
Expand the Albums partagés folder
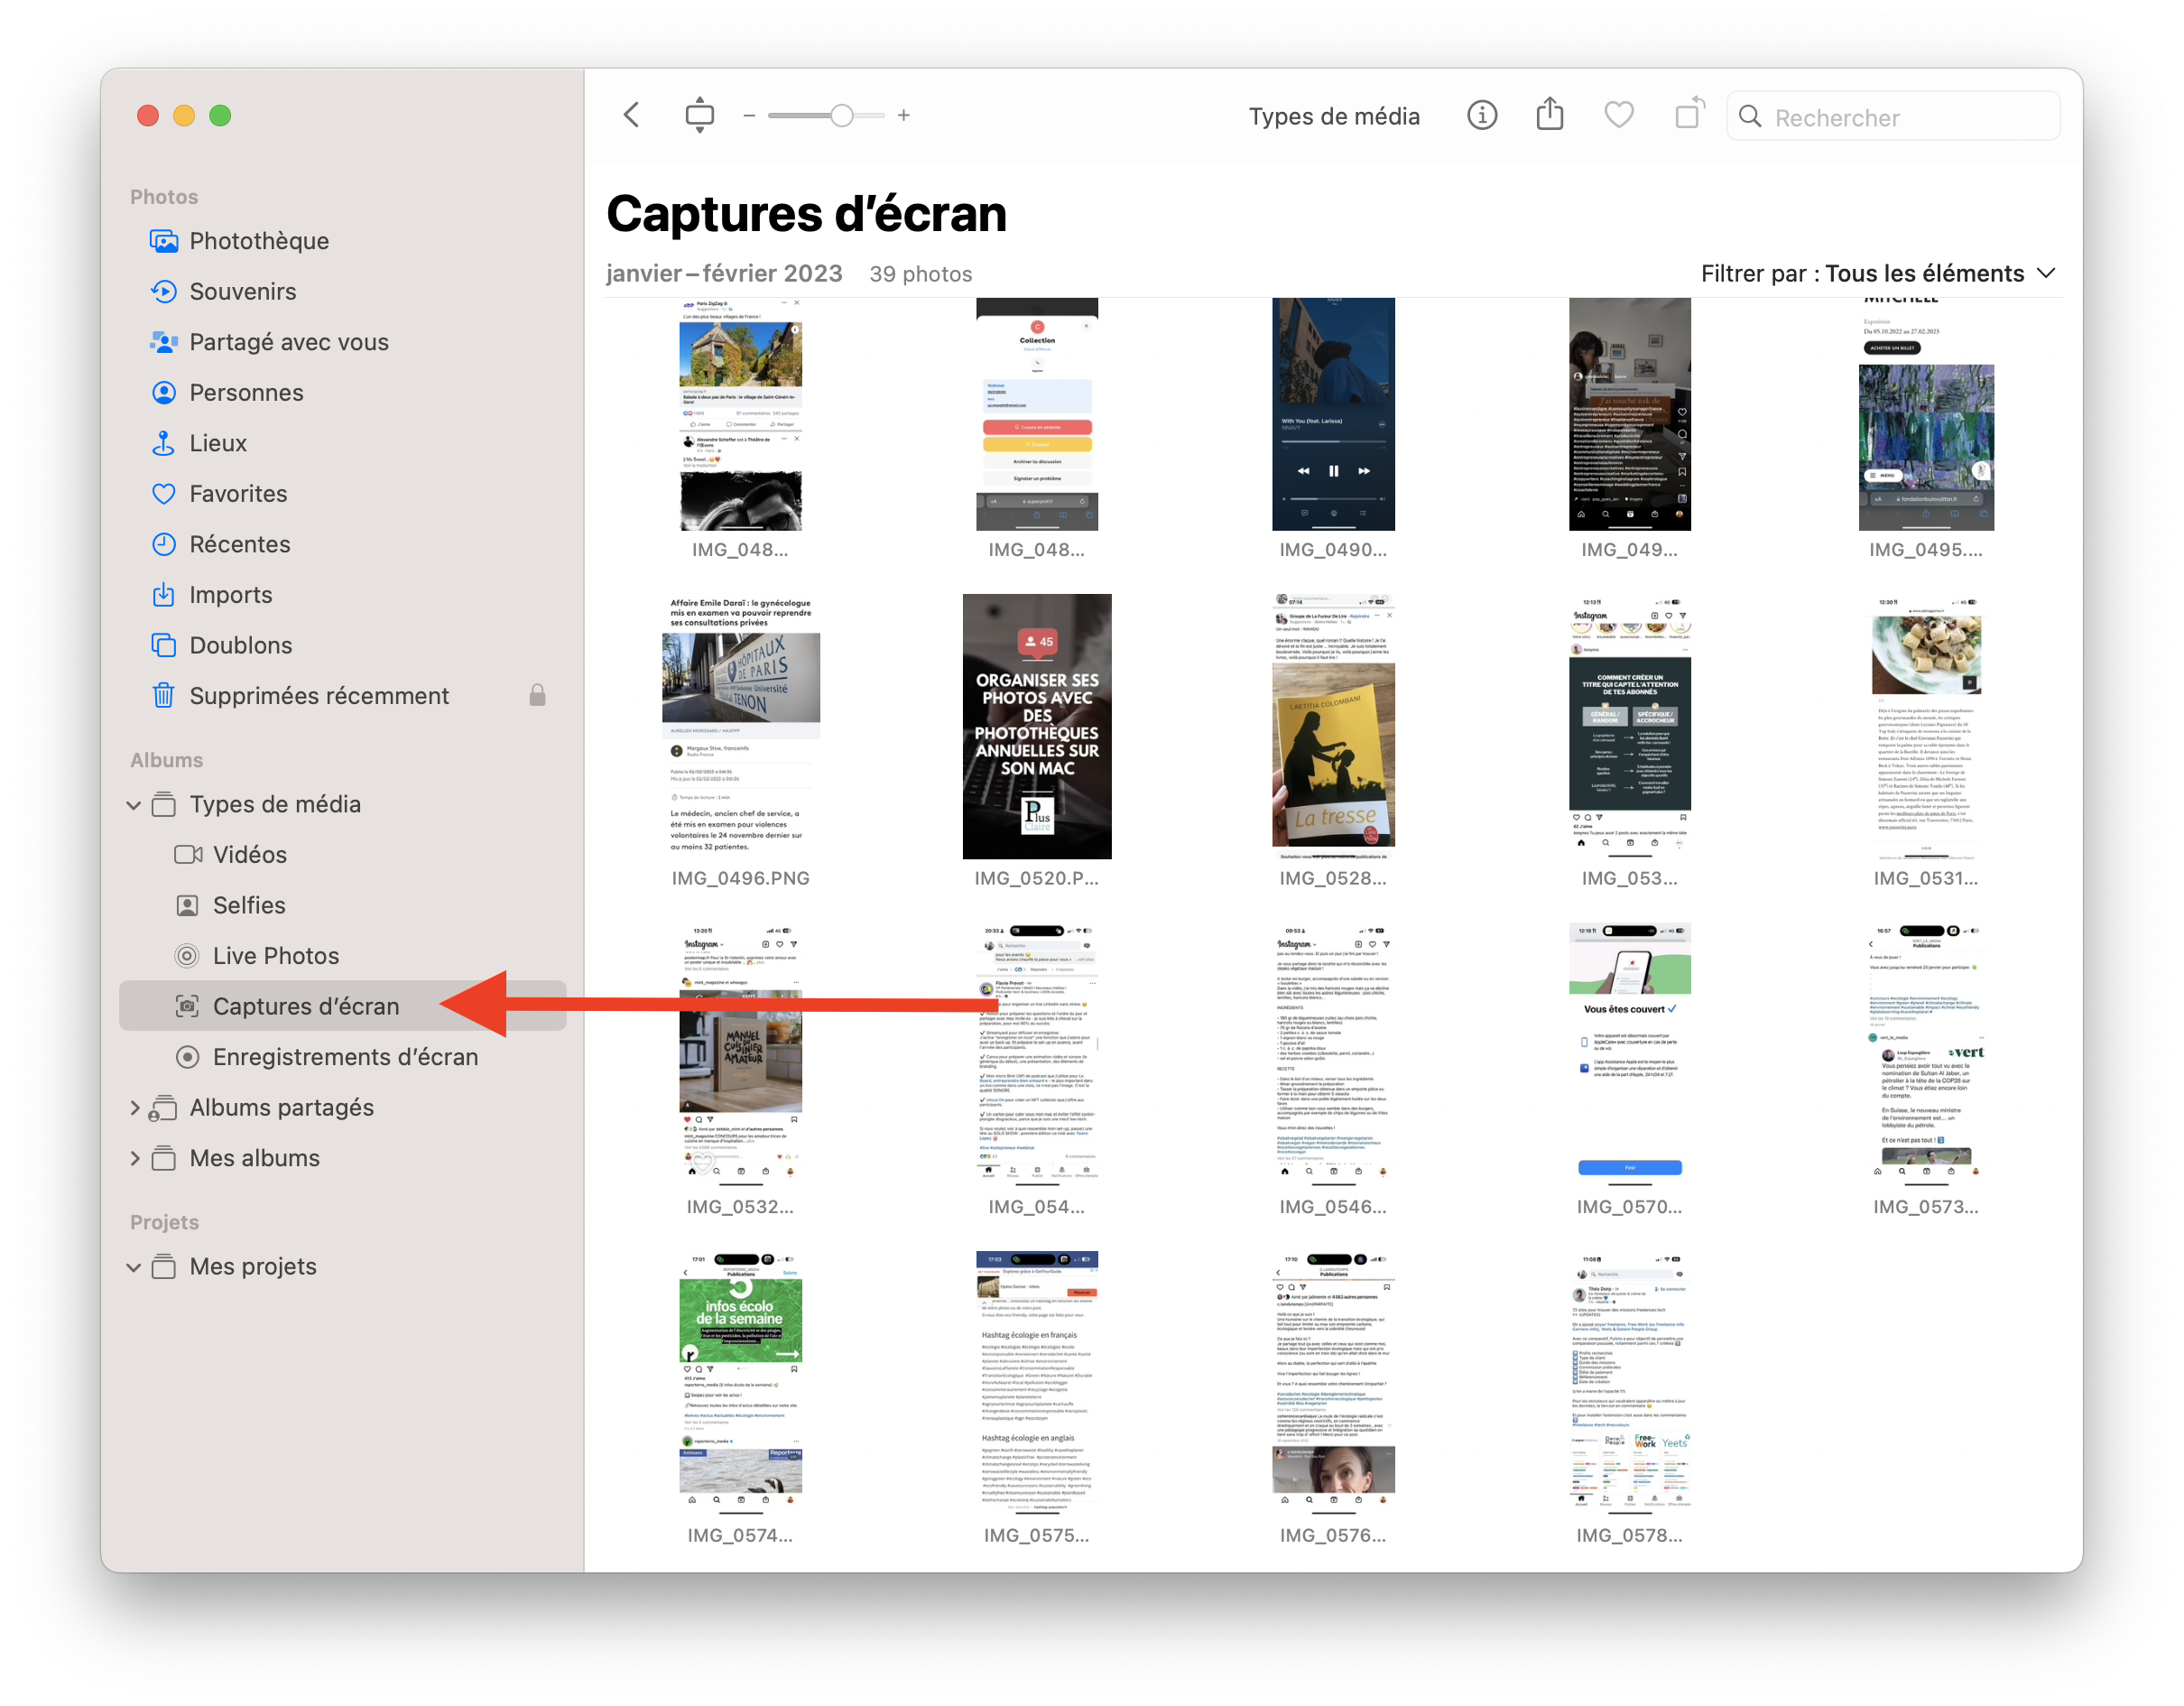[134, 1108]
